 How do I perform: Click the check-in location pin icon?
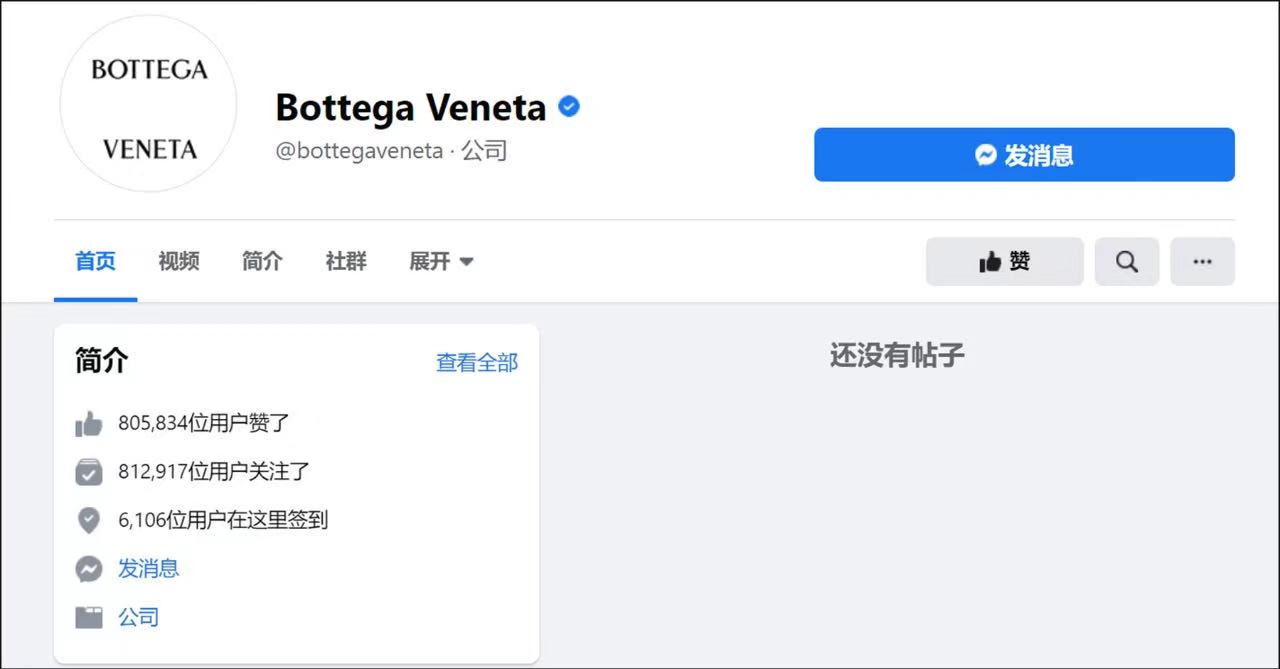tap(89, 520)
